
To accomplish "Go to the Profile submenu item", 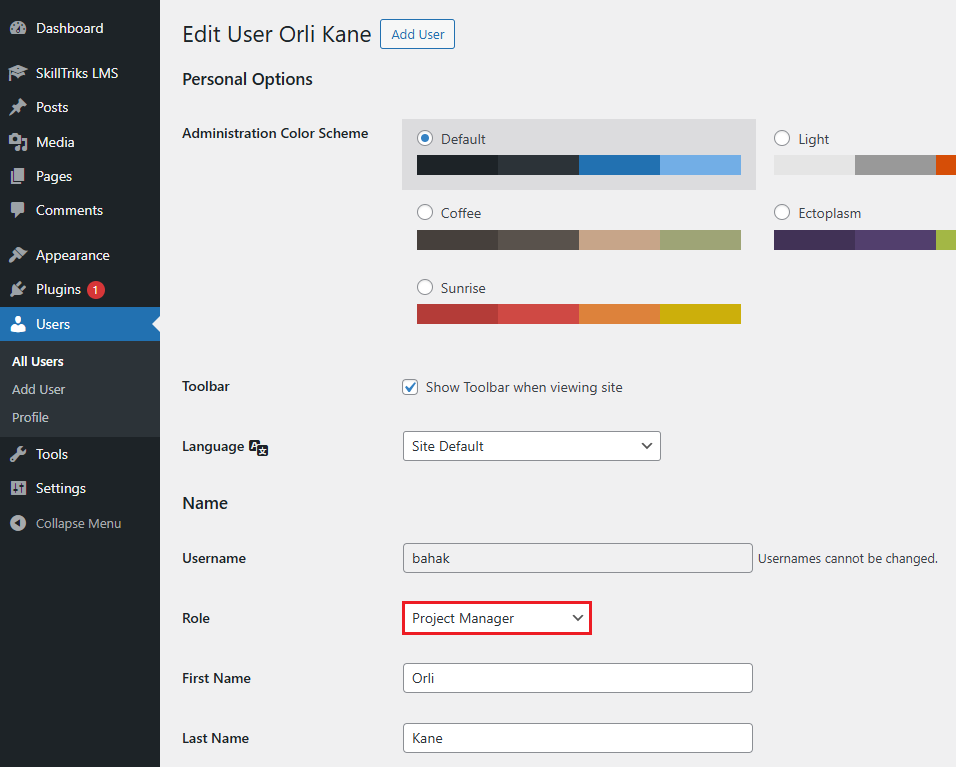I will [30, 417].
